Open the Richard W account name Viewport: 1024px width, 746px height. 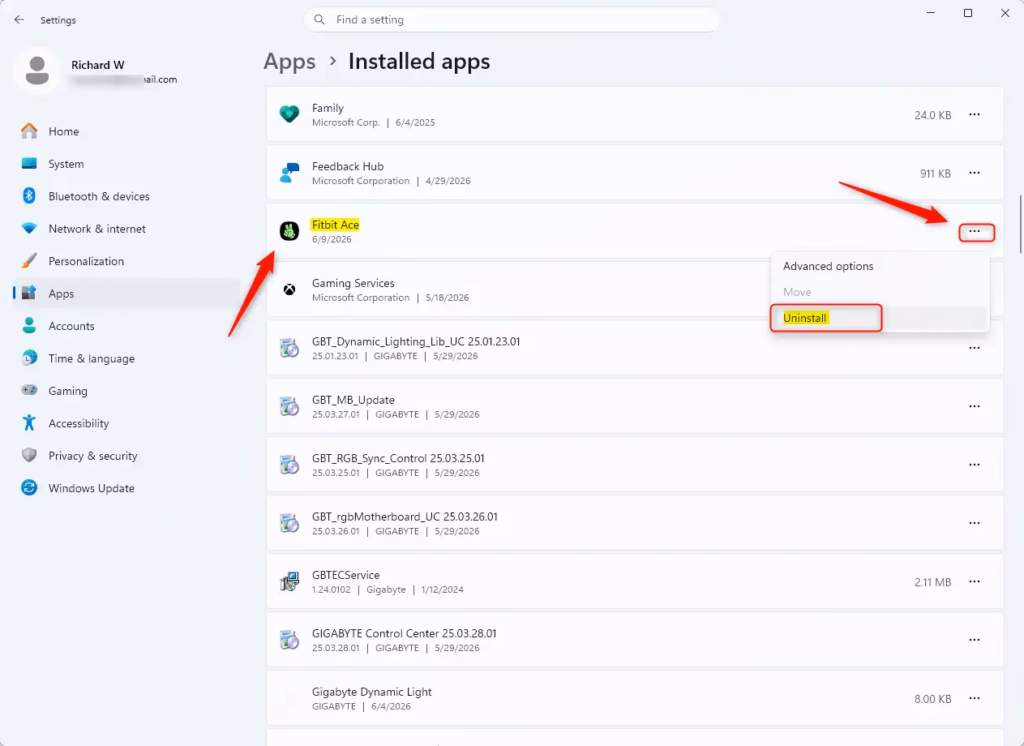[x=97, y=65]
